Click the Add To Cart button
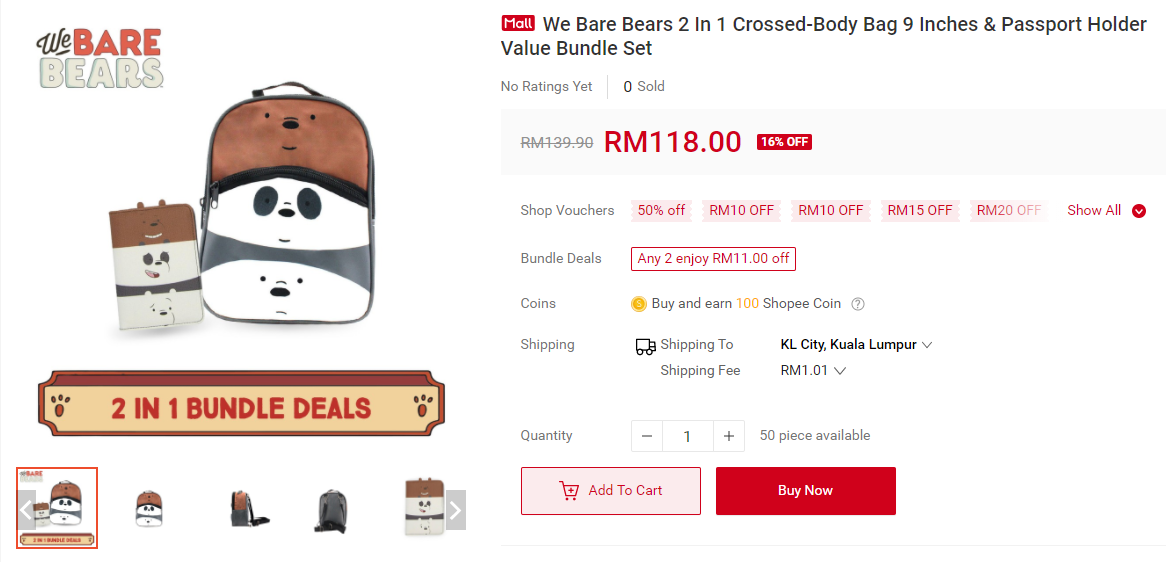This screenshot has height=562, width=1169. click(610, 491)
